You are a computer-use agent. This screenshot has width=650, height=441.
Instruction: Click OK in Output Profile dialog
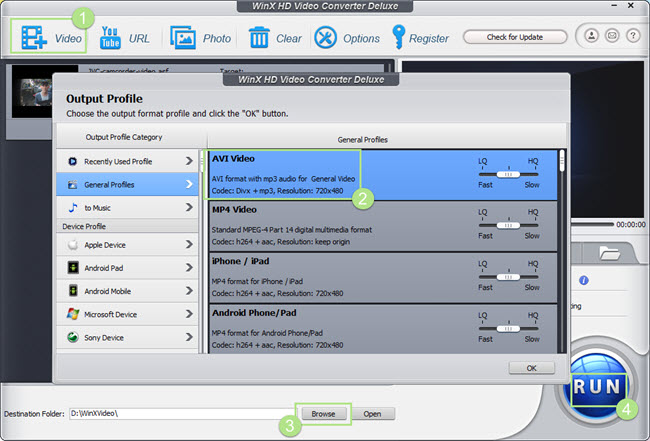[x=531, y=368]
